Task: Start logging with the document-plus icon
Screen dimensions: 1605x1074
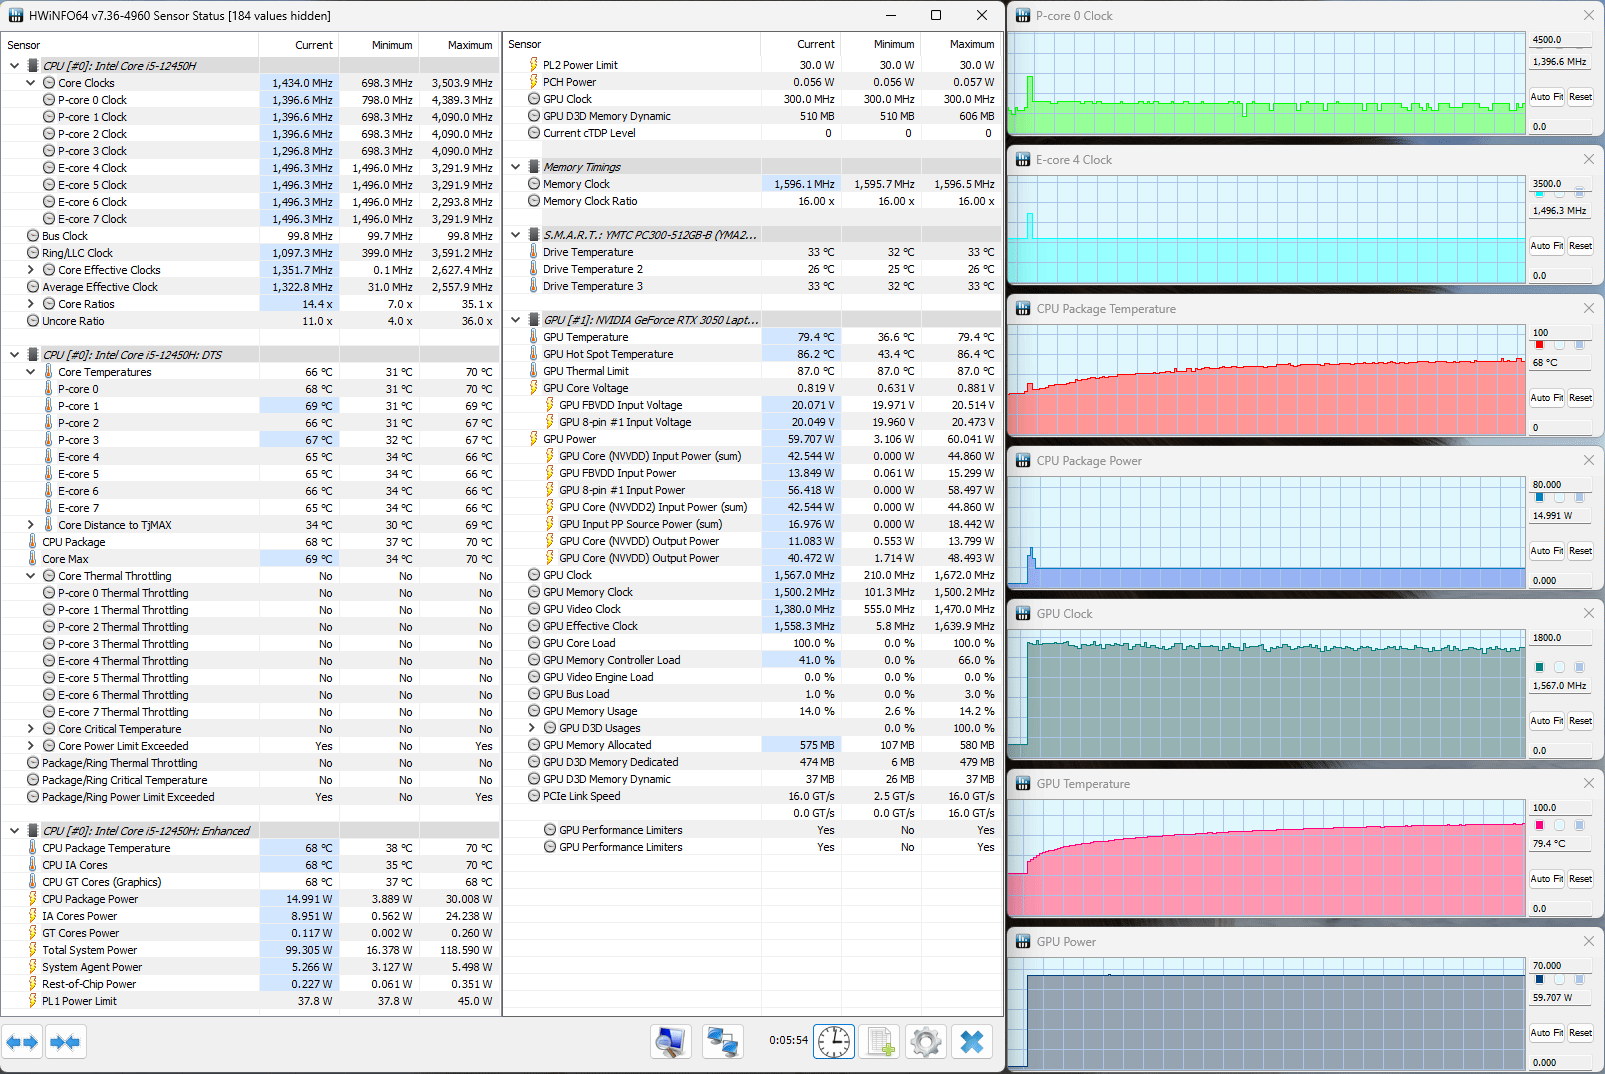Action: click(880, 1042)
